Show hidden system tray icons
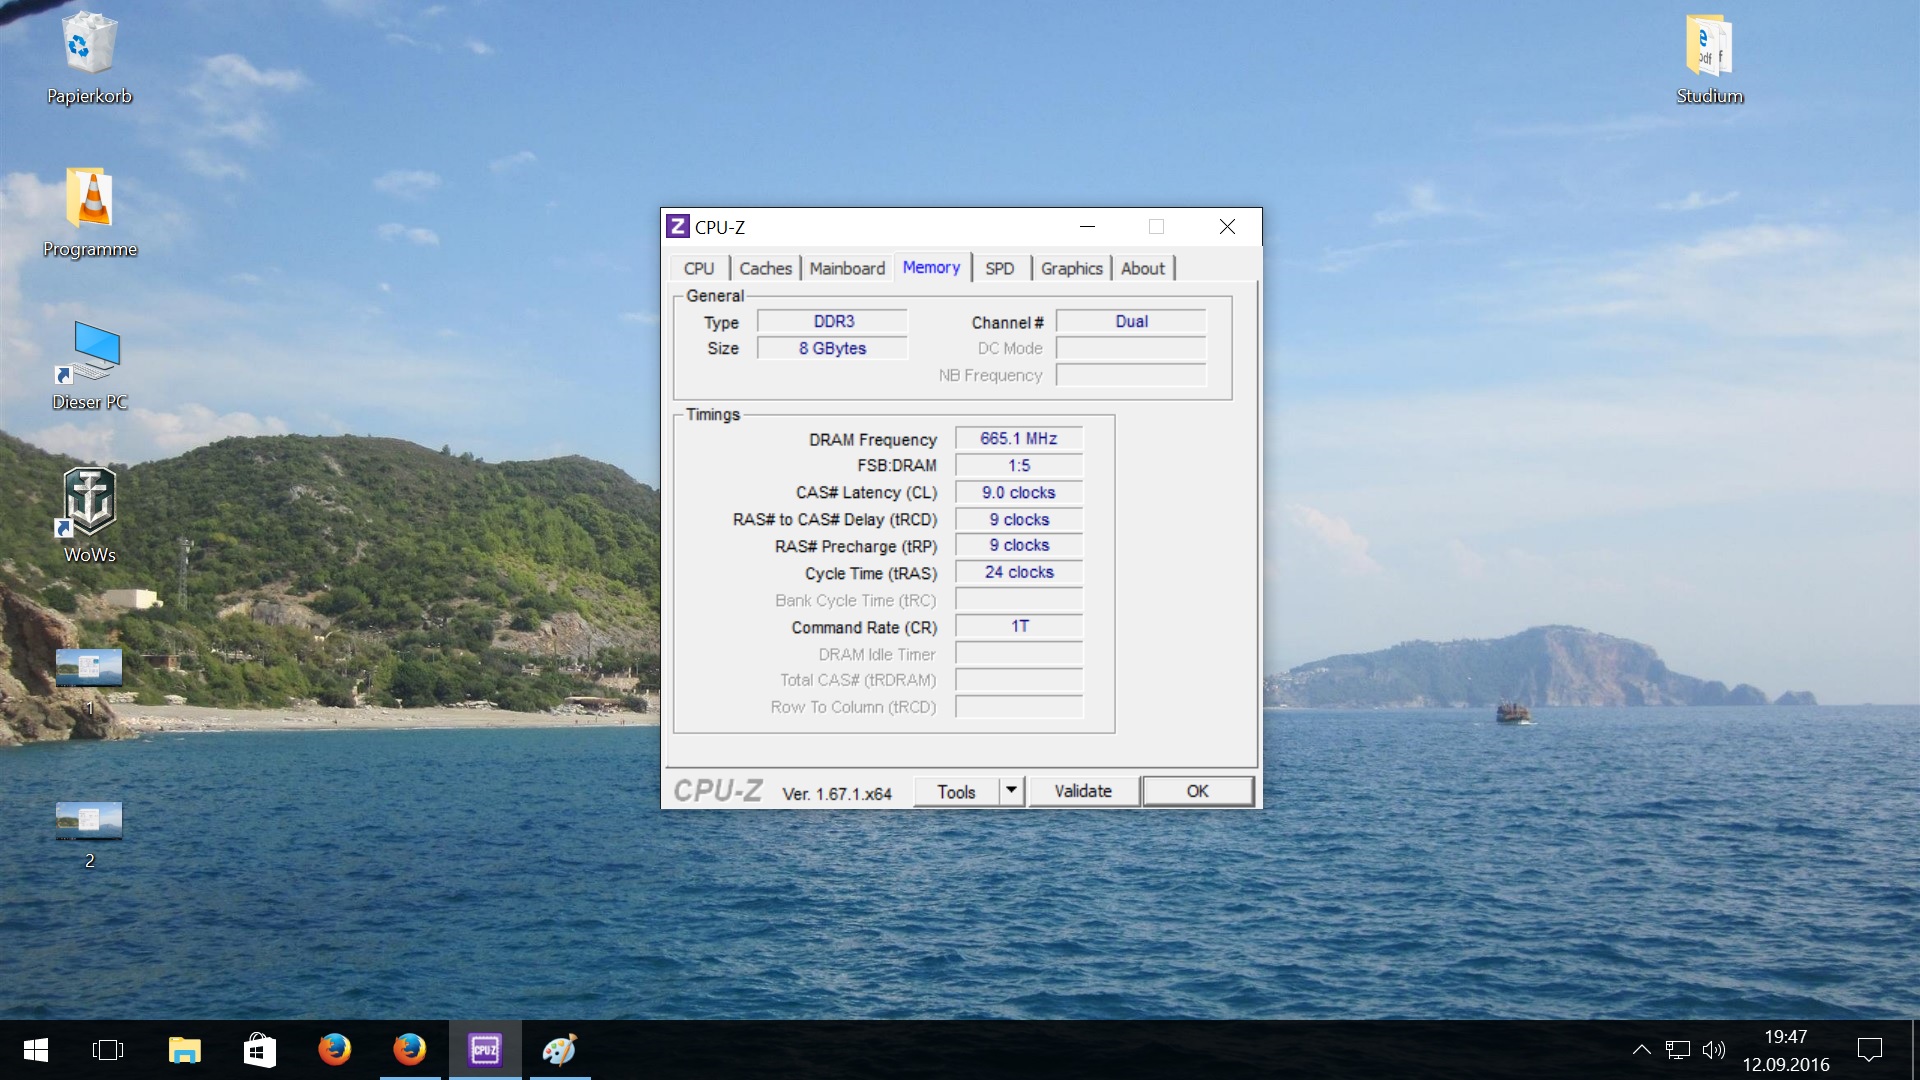The width and height of the screenshot is (1920, 1080). click(1641, 1050)
